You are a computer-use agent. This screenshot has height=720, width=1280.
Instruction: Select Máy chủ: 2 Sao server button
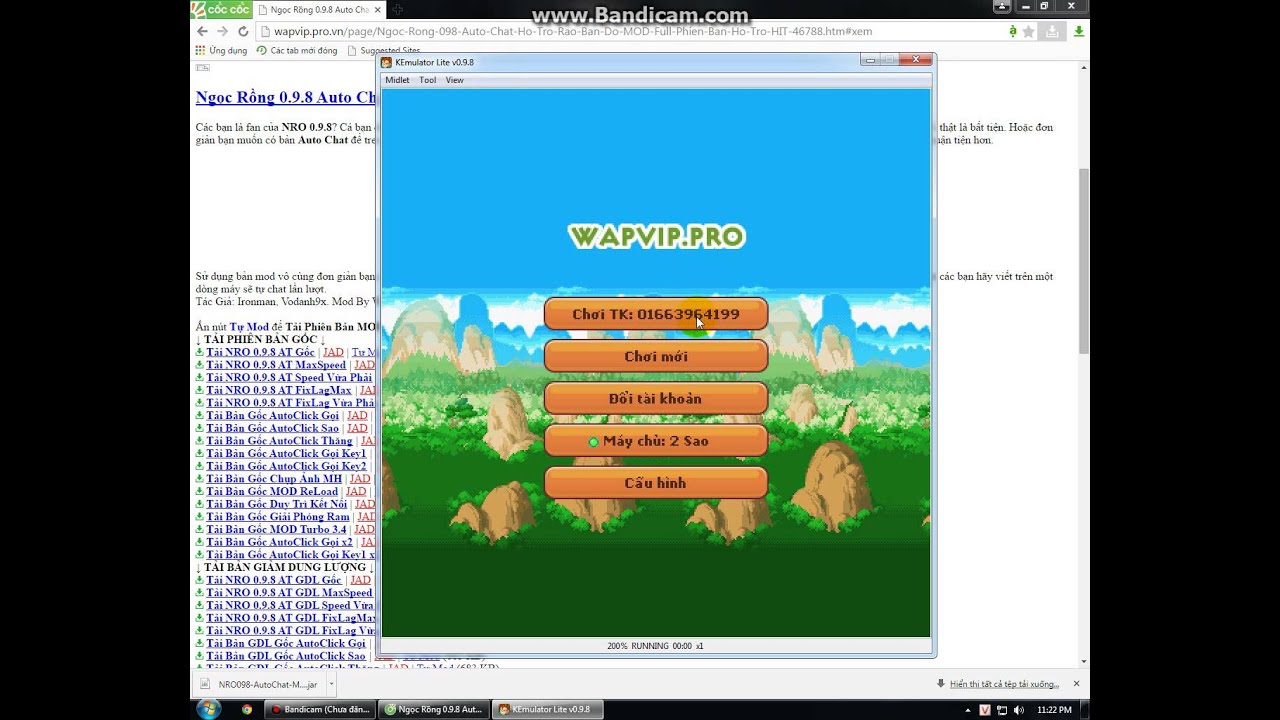[x=656, y=441]
